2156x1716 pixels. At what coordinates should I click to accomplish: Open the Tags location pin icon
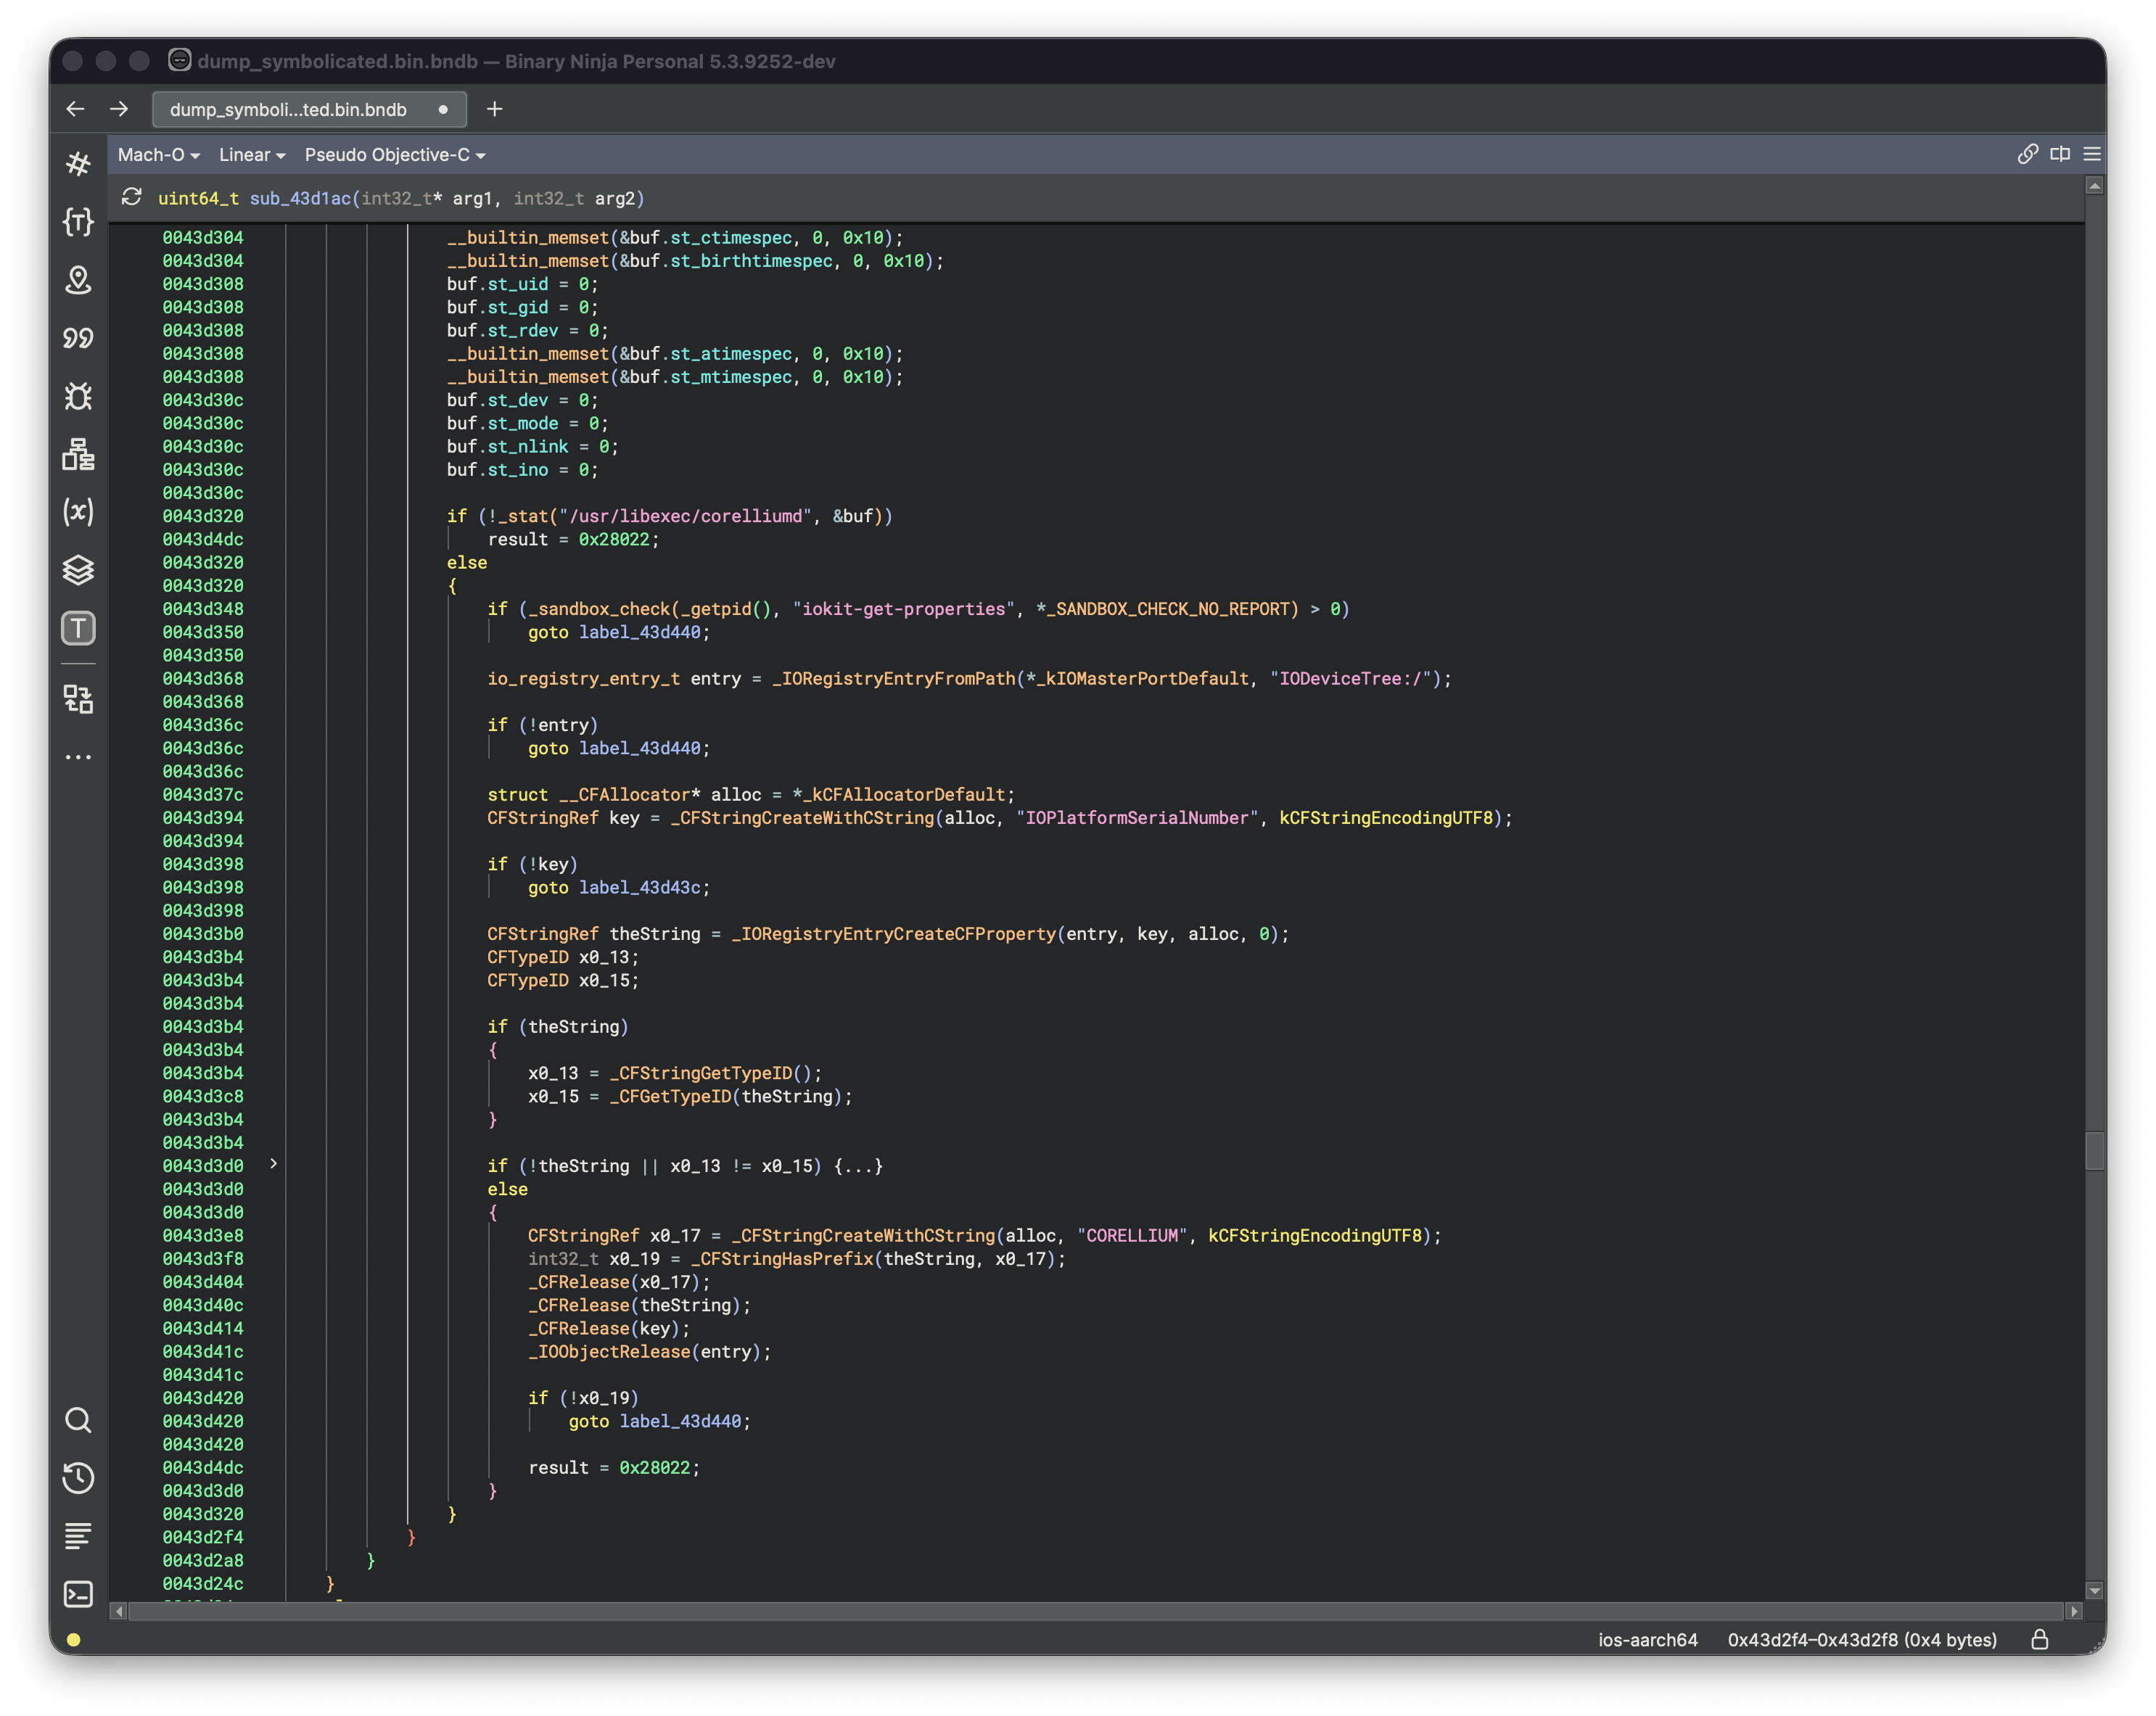tap(78, 280)
